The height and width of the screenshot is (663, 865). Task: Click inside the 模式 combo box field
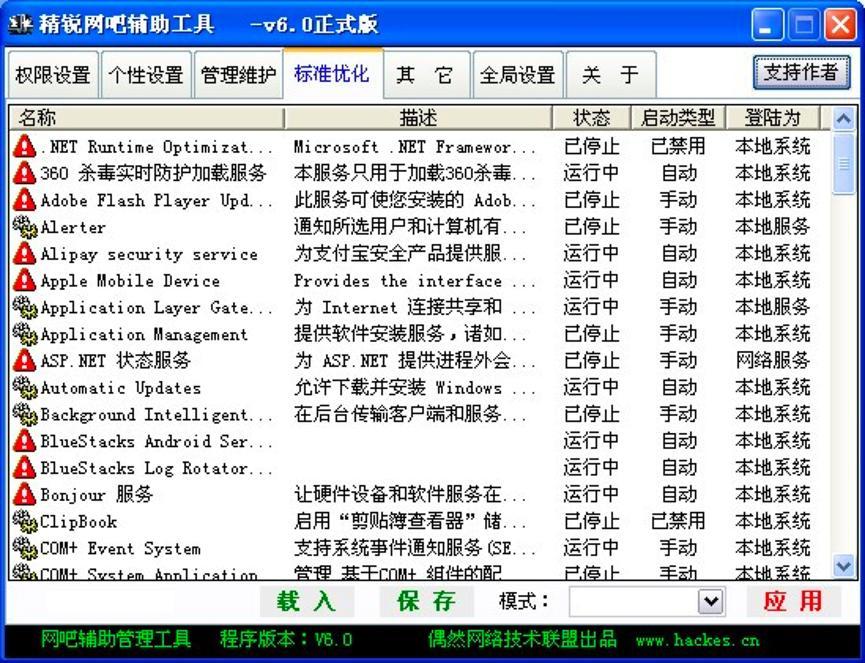click(633, 601)
